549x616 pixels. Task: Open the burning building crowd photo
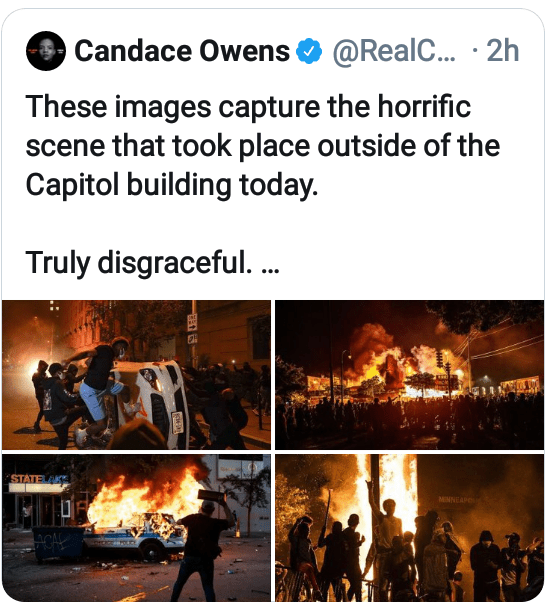coord(409,375)
